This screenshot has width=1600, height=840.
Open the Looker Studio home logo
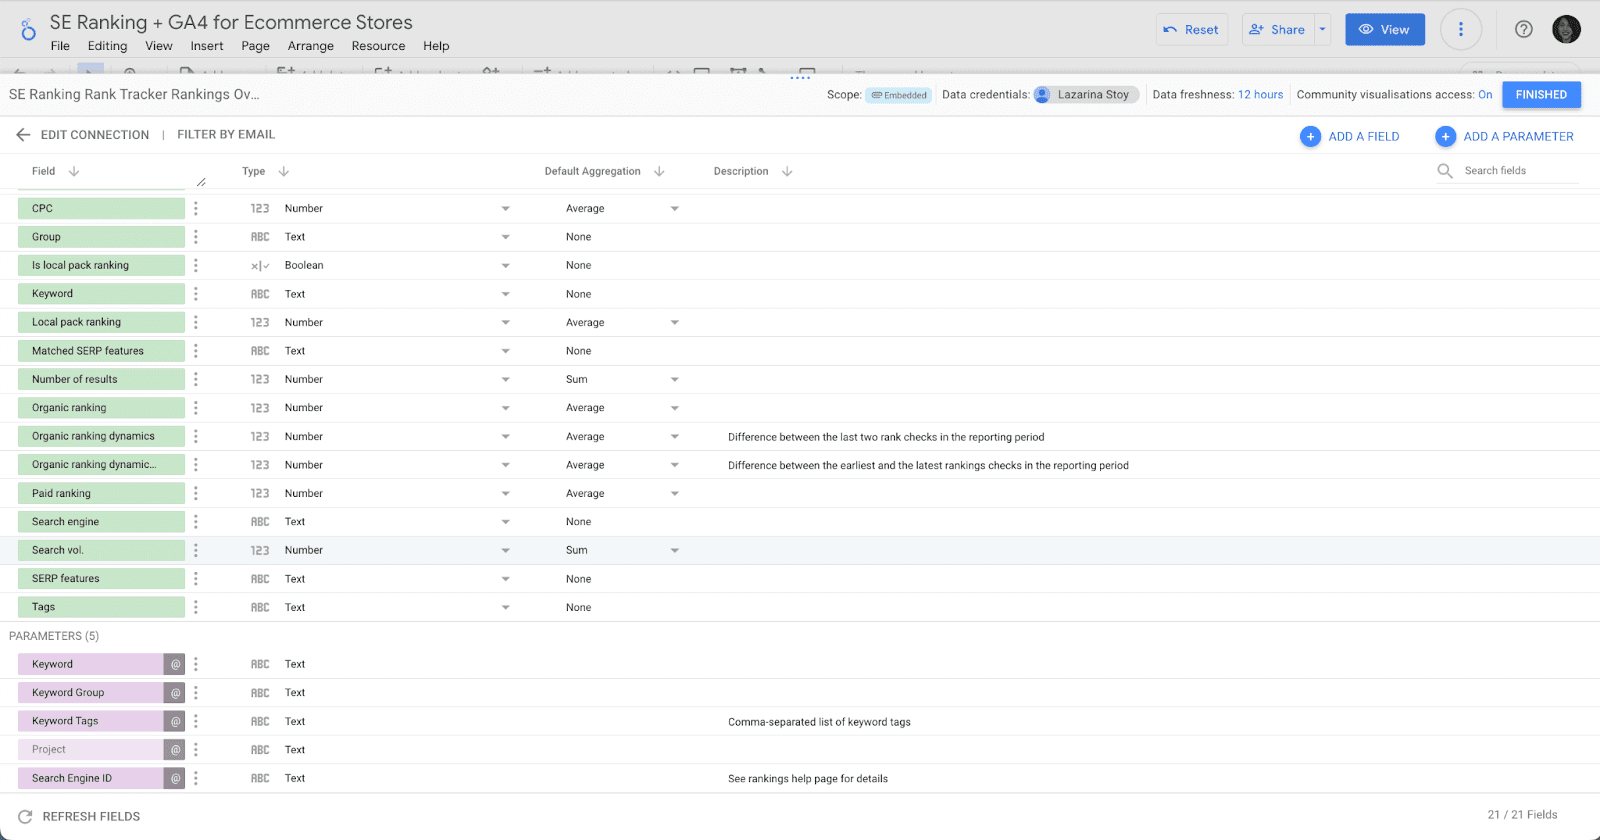tap(28, 31)
